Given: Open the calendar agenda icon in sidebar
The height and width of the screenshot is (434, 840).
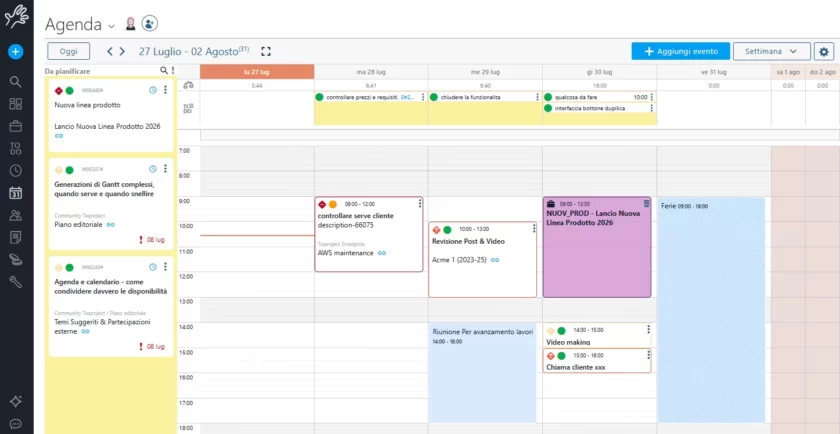Looking at the screenshot, I should 16,192.
